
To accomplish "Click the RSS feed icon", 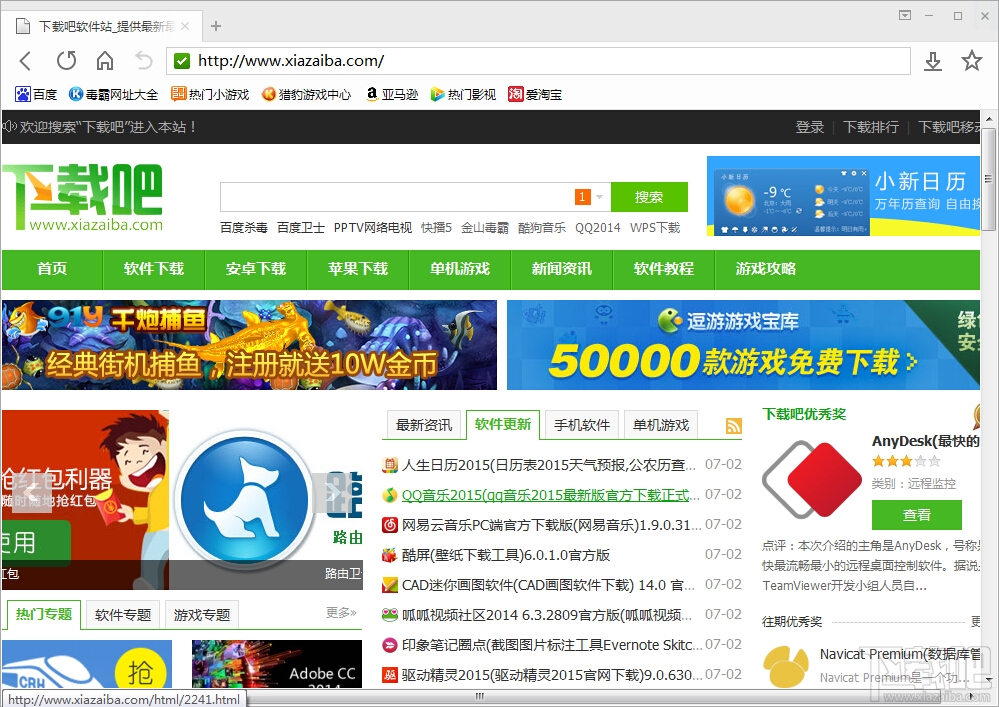I will click(x=734, y=425).
